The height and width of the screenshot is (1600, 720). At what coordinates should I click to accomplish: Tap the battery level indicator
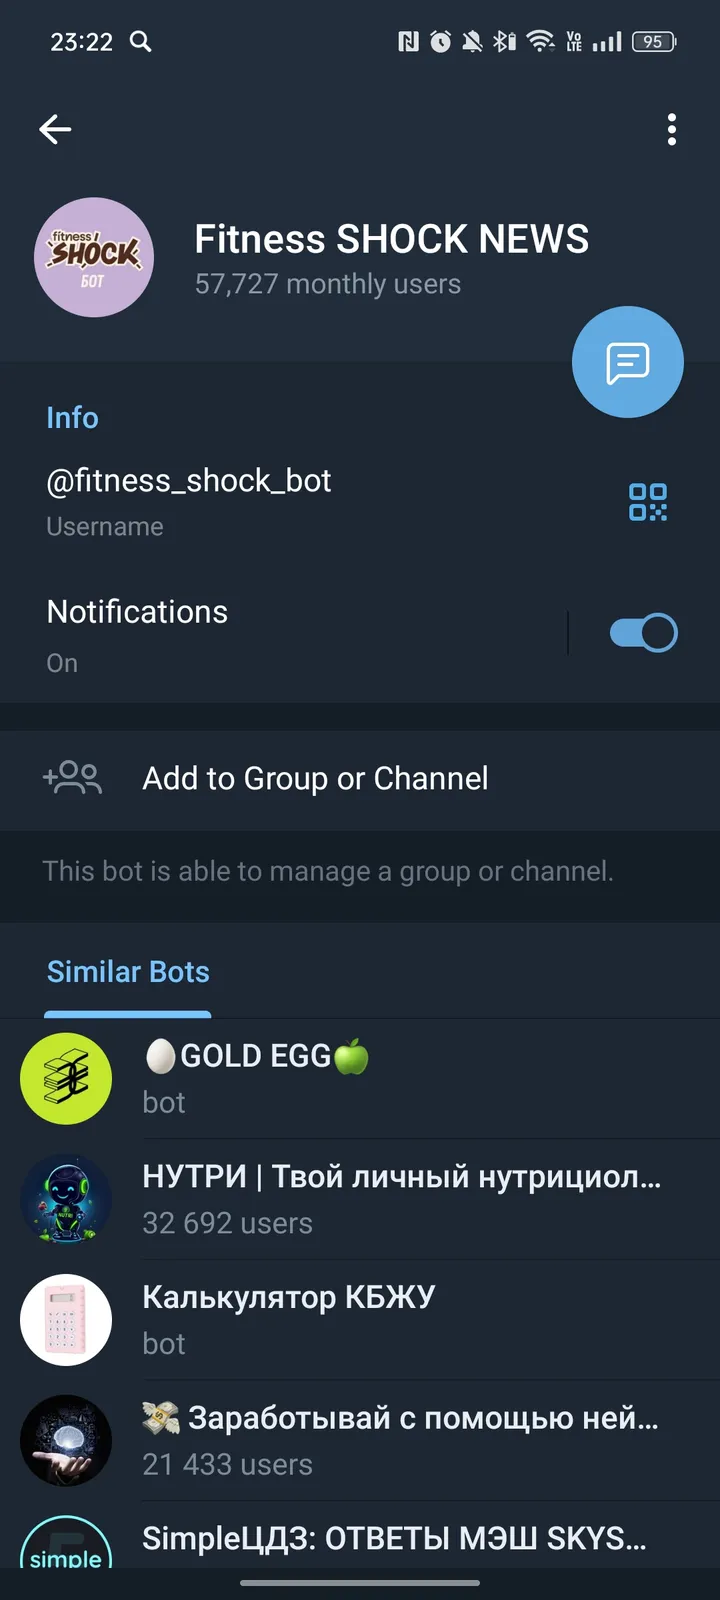point(655,41)
